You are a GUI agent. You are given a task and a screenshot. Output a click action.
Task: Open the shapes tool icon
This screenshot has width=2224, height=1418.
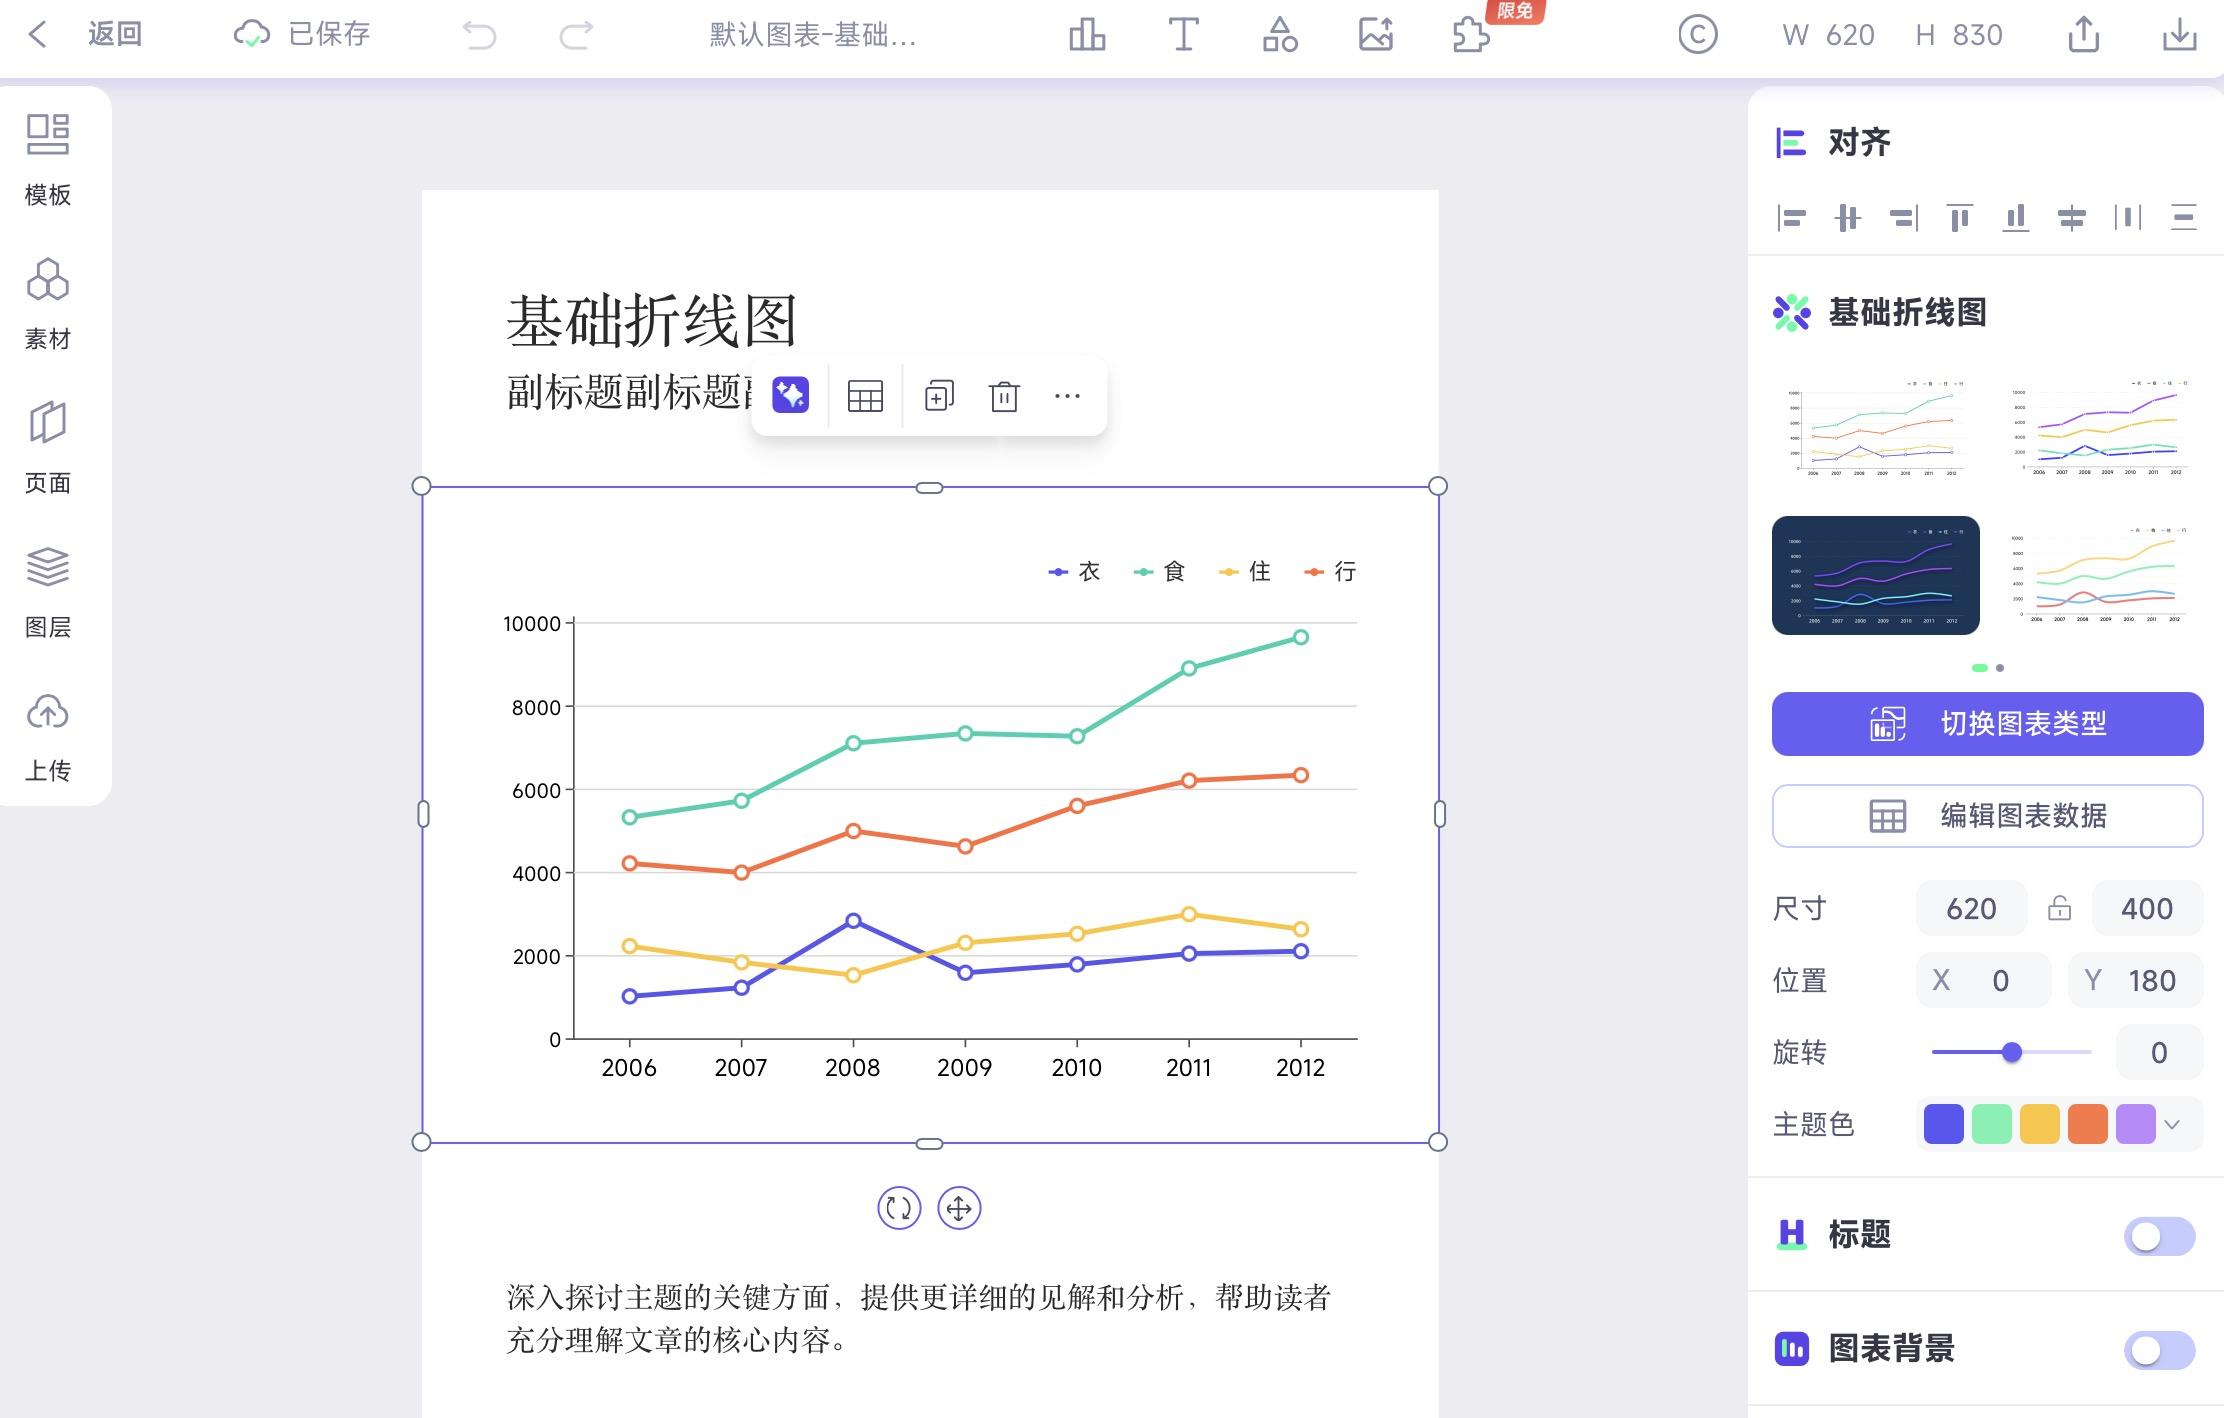click(x=1279, y=35)
